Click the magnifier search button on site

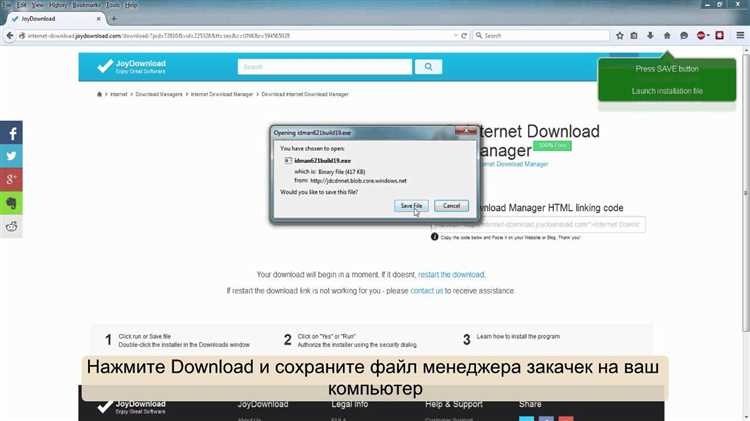tap(428, 67)
